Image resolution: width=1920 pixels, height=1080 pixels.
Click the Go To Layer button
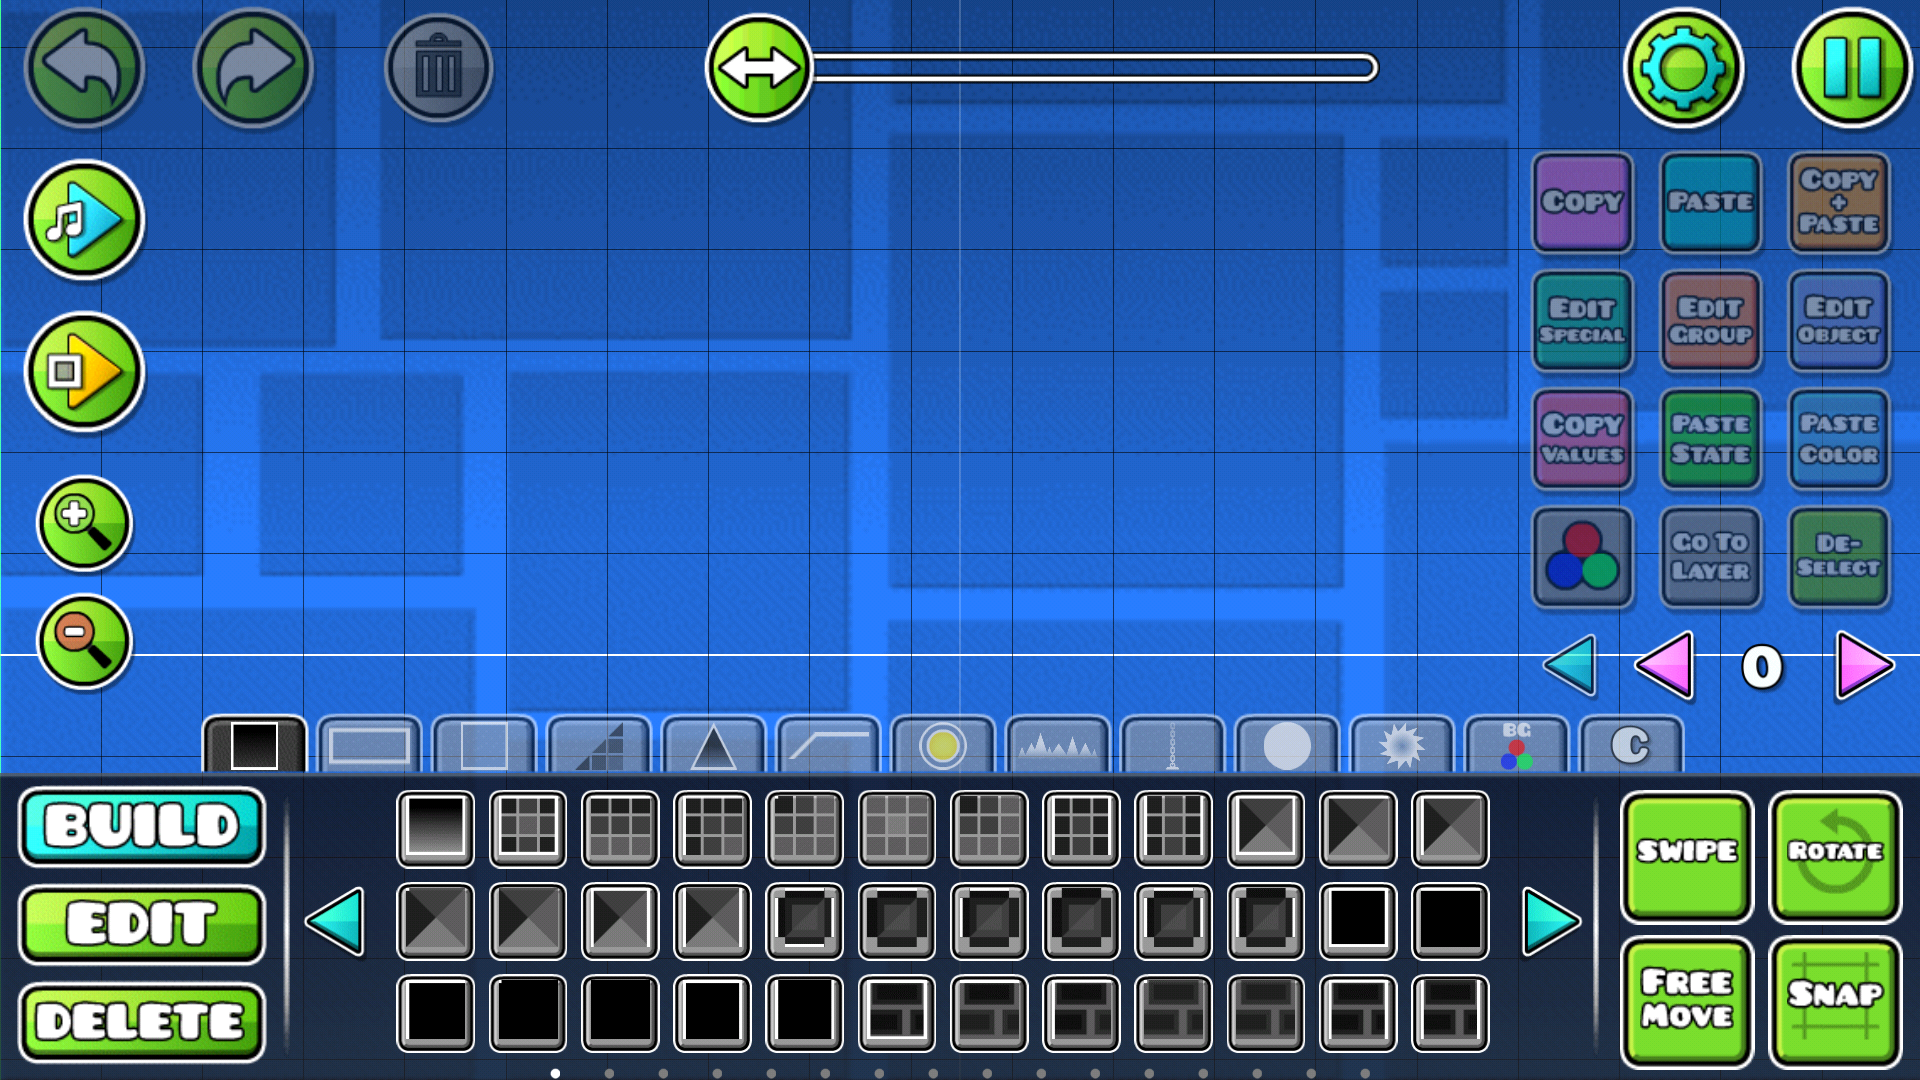tap(1710, 554)
